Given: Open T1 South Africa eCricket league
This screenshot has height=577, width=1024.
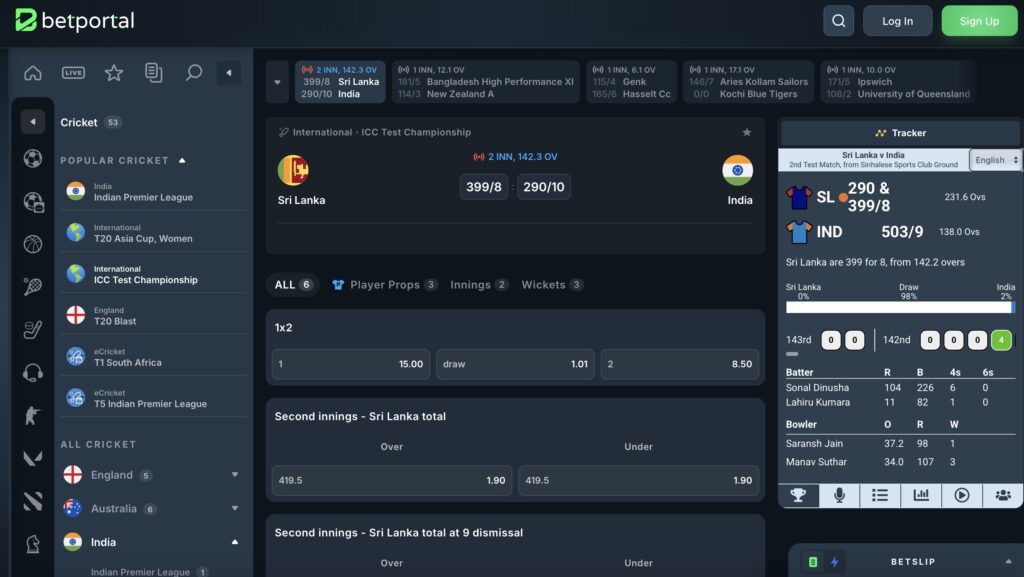Looking at the screenshot, I should pyautogui.click(x=153, y=358).
